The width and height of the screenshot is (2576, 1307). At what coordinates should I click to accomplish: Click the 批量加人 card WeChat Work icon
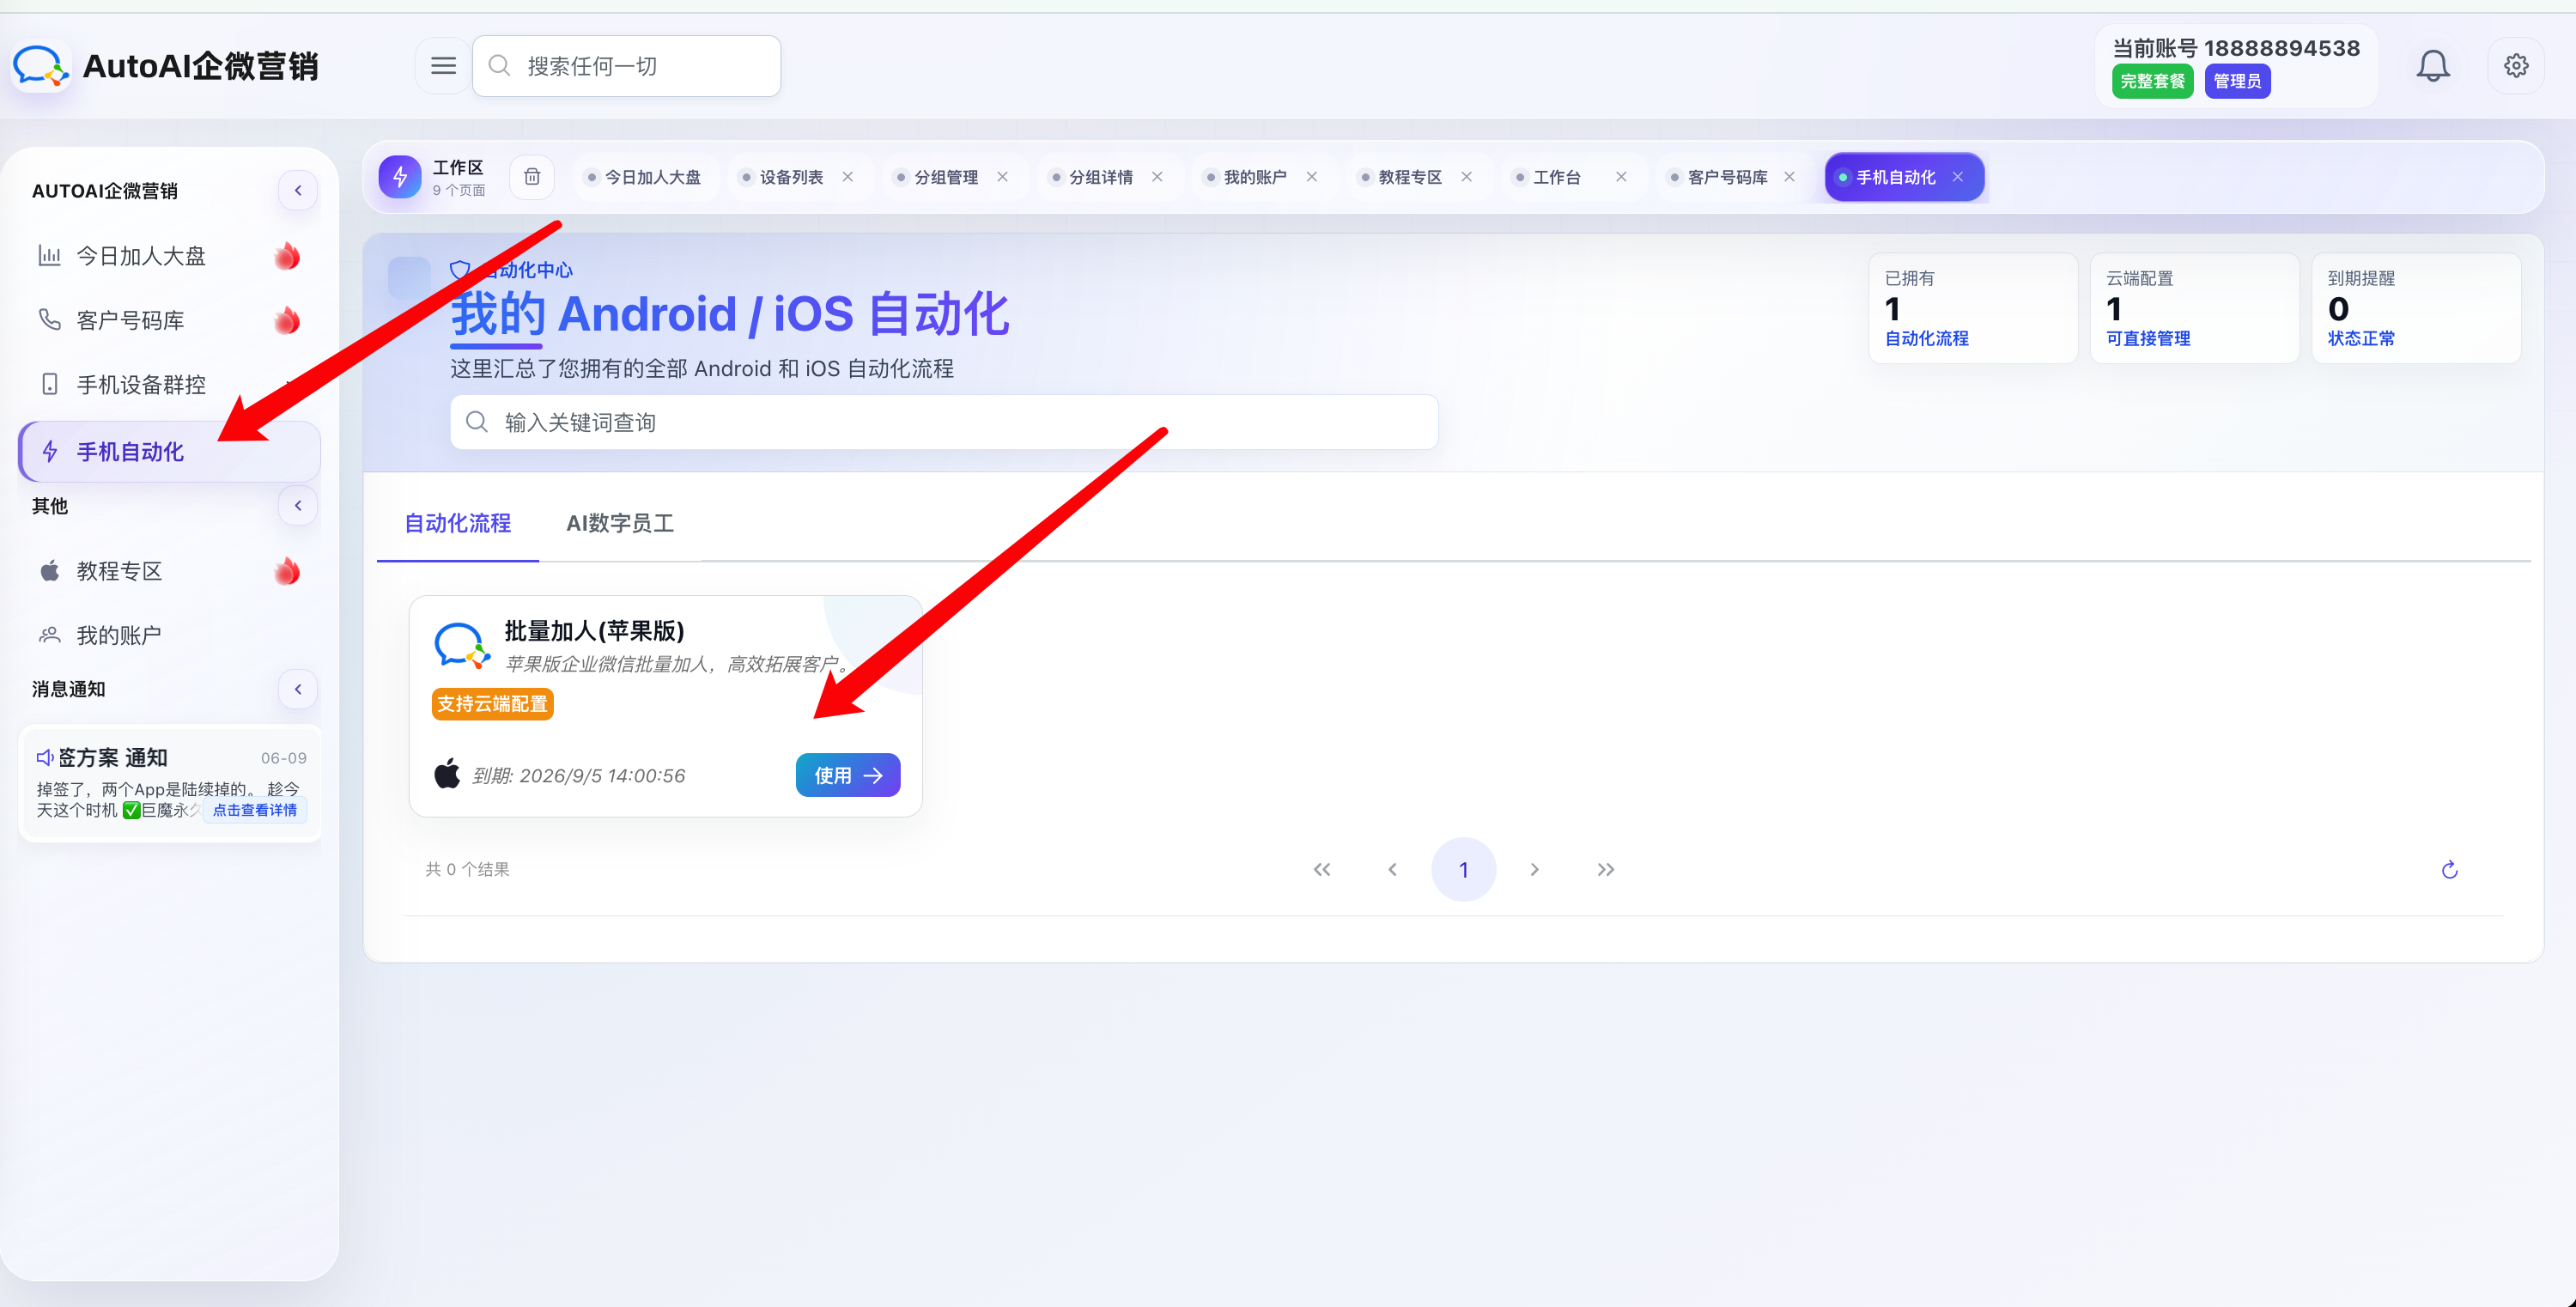[x=462, y=645]
